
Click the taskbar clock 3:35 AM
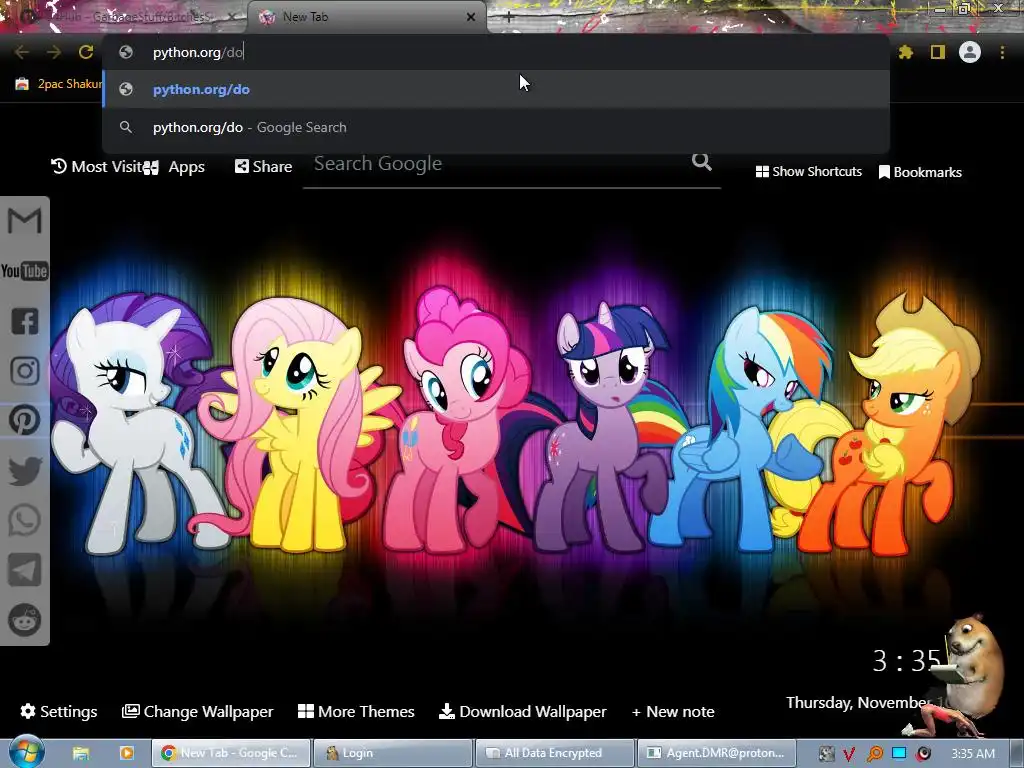pos(973,754)
